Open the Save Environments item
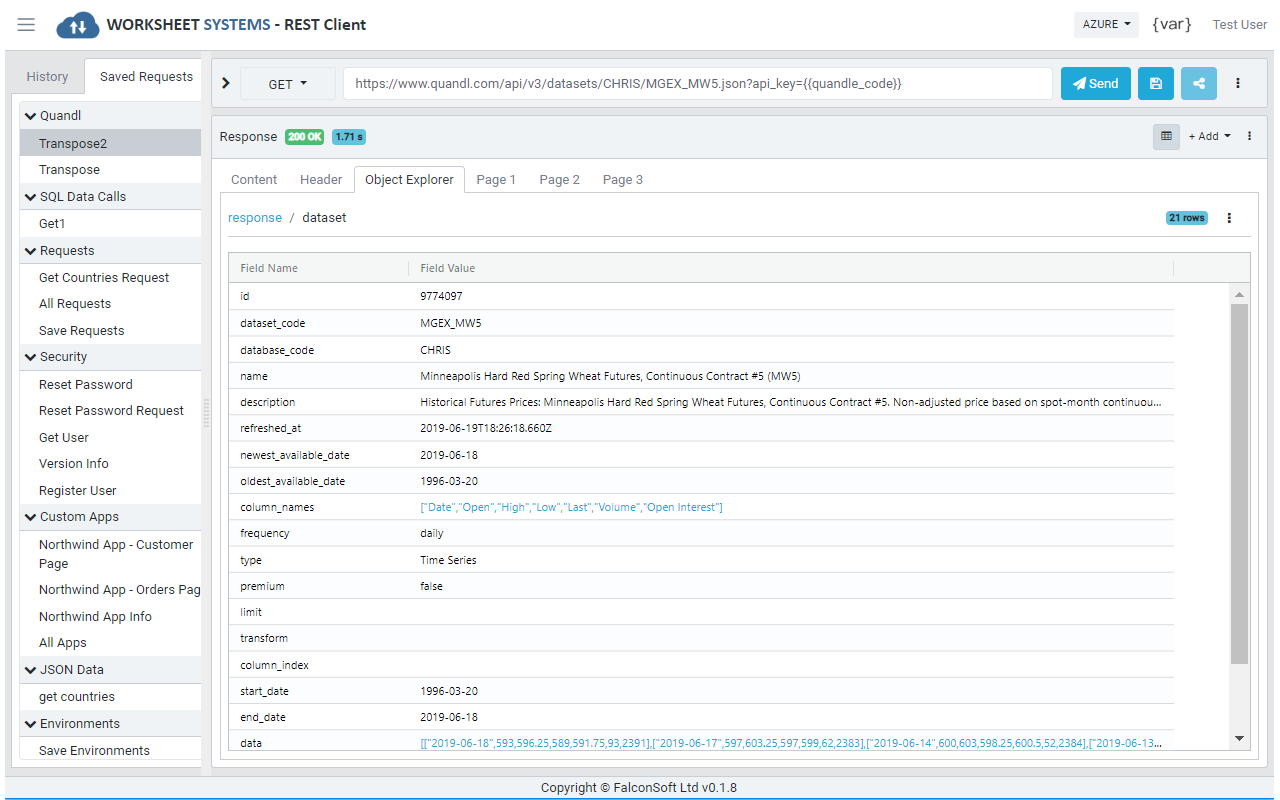Screen dimensions: 1280x800 point(110,750)
